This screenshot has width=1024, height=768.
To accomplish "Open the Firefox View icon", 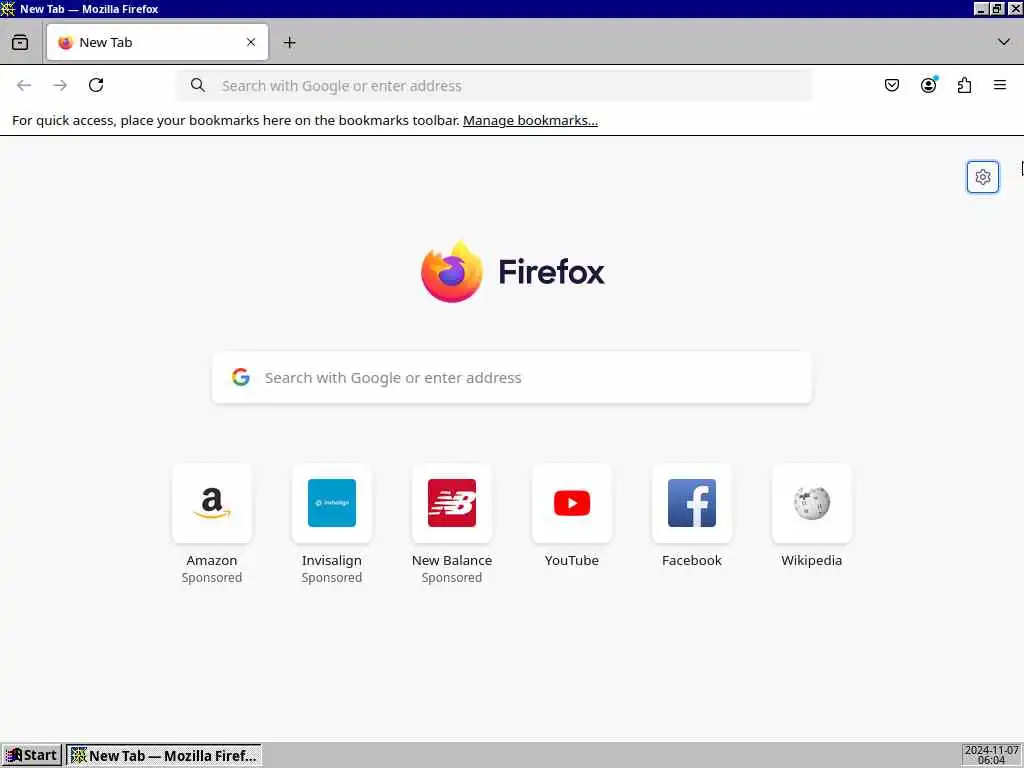I will pyautogui.click(x=20, y=42).
